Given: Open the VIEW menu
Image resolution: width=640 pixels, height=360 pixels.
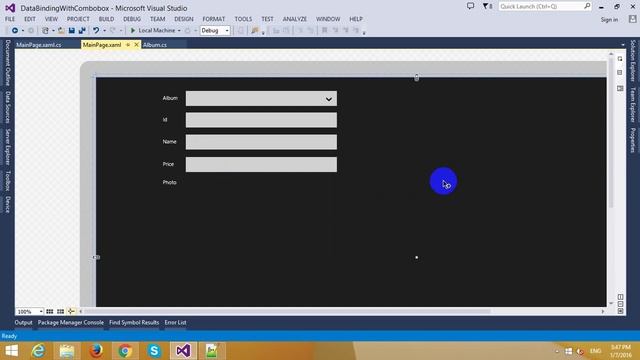Looking at the screenshot, I should pos(51,19).
